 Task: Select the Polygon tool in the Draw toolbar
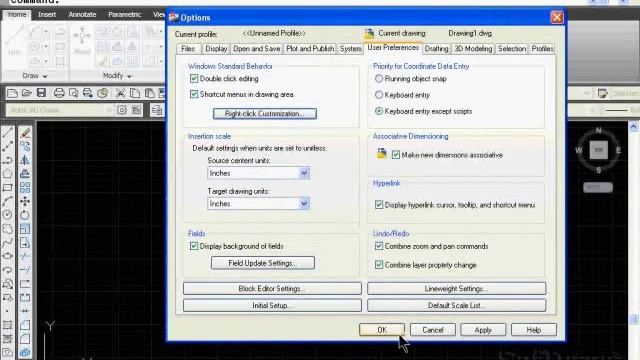click(7, 174)
